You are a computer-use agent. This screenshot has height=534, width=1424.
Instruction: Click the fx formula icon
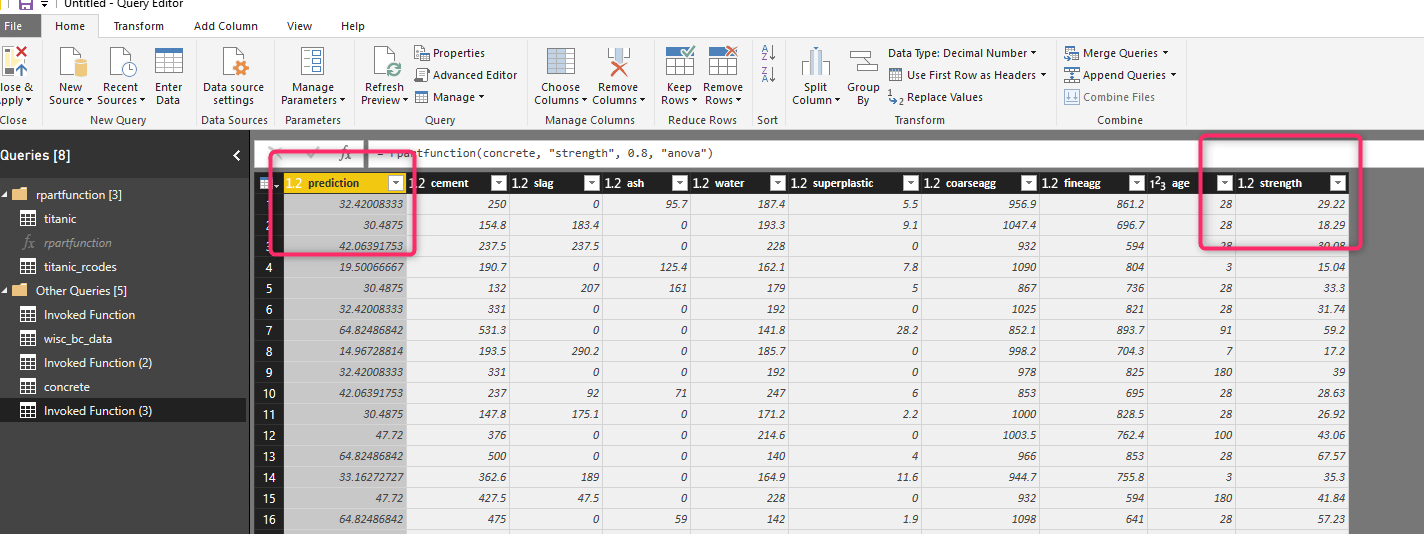tap(345, 154)
